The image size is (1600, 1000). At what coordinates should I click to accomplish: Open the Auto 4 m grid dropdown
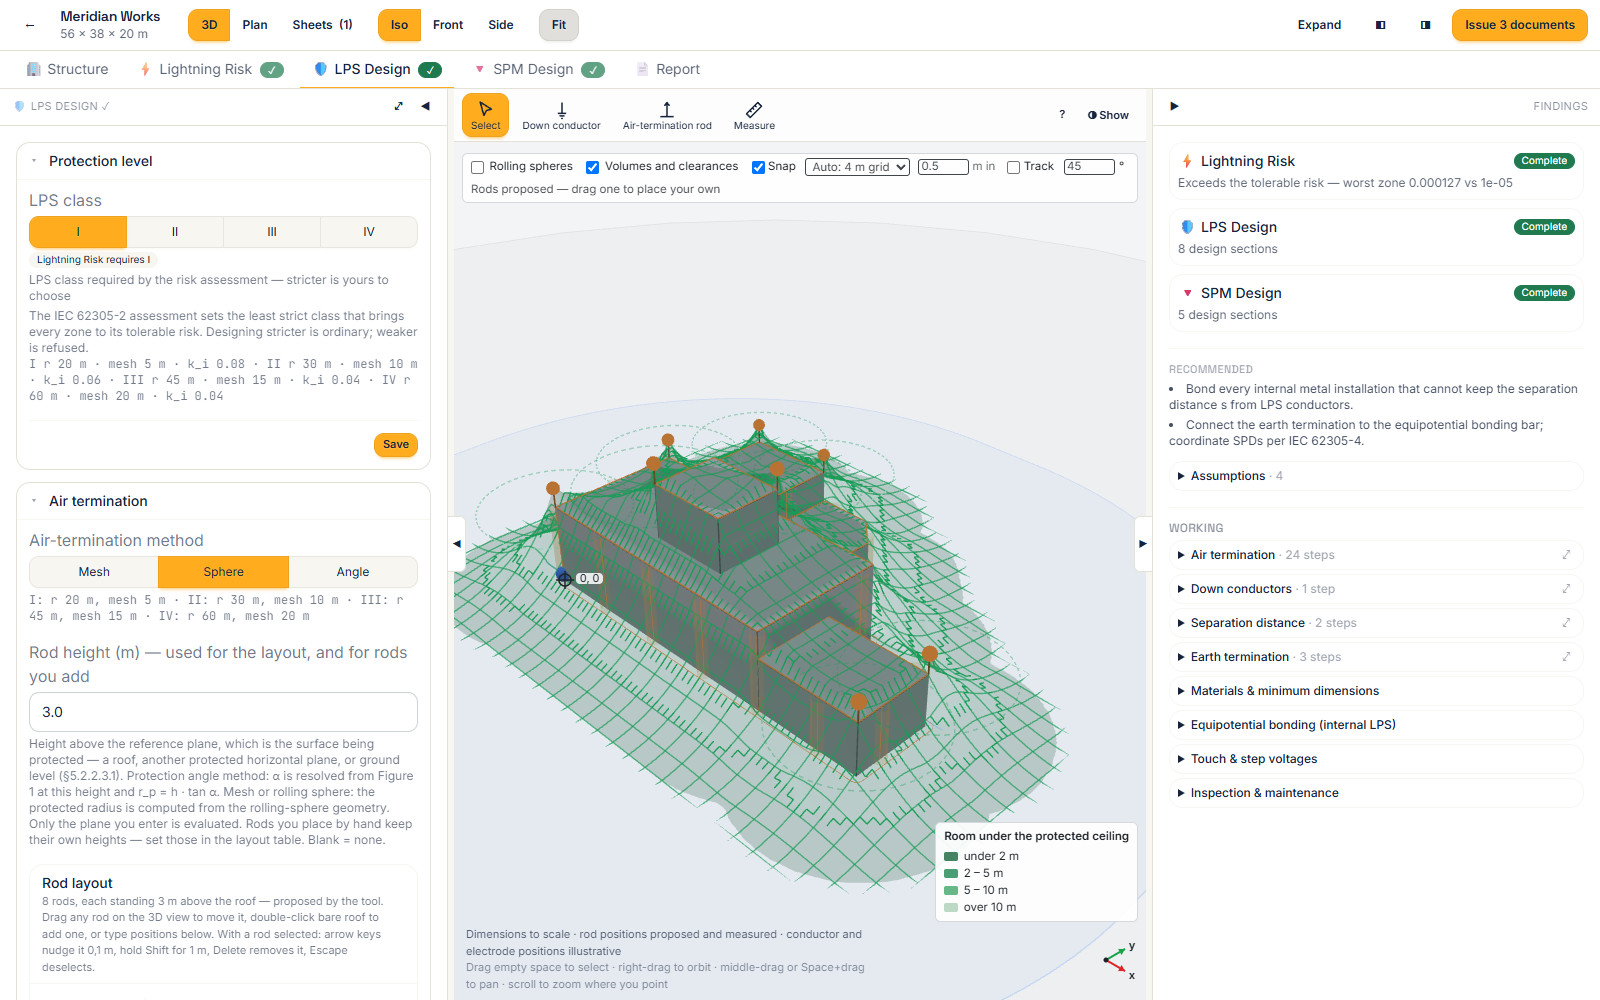click(858, 167)
